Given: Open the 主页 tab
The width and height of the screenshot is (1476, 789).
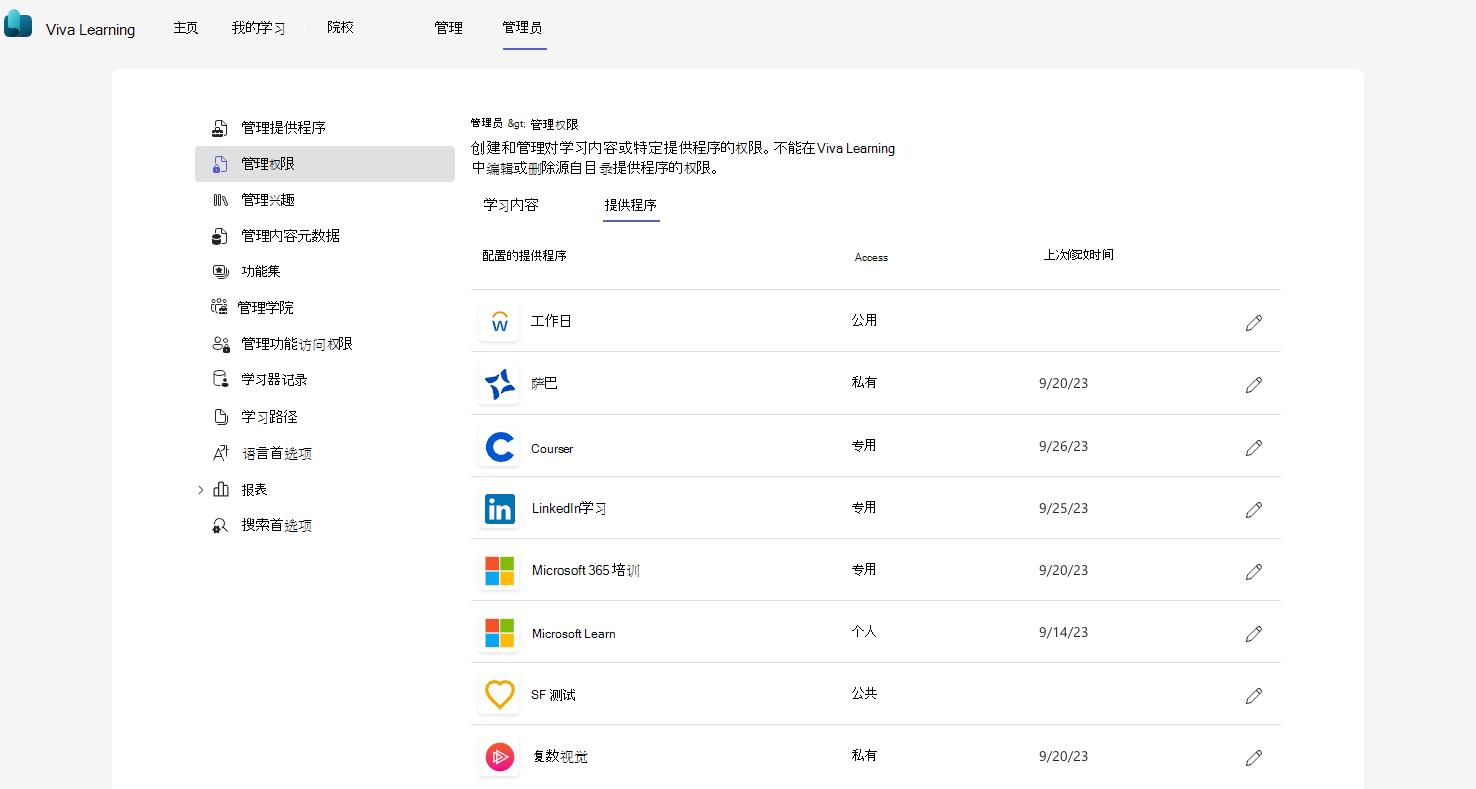Looking at the screenshot, I should pyautogui.click(x=186, y=28).
